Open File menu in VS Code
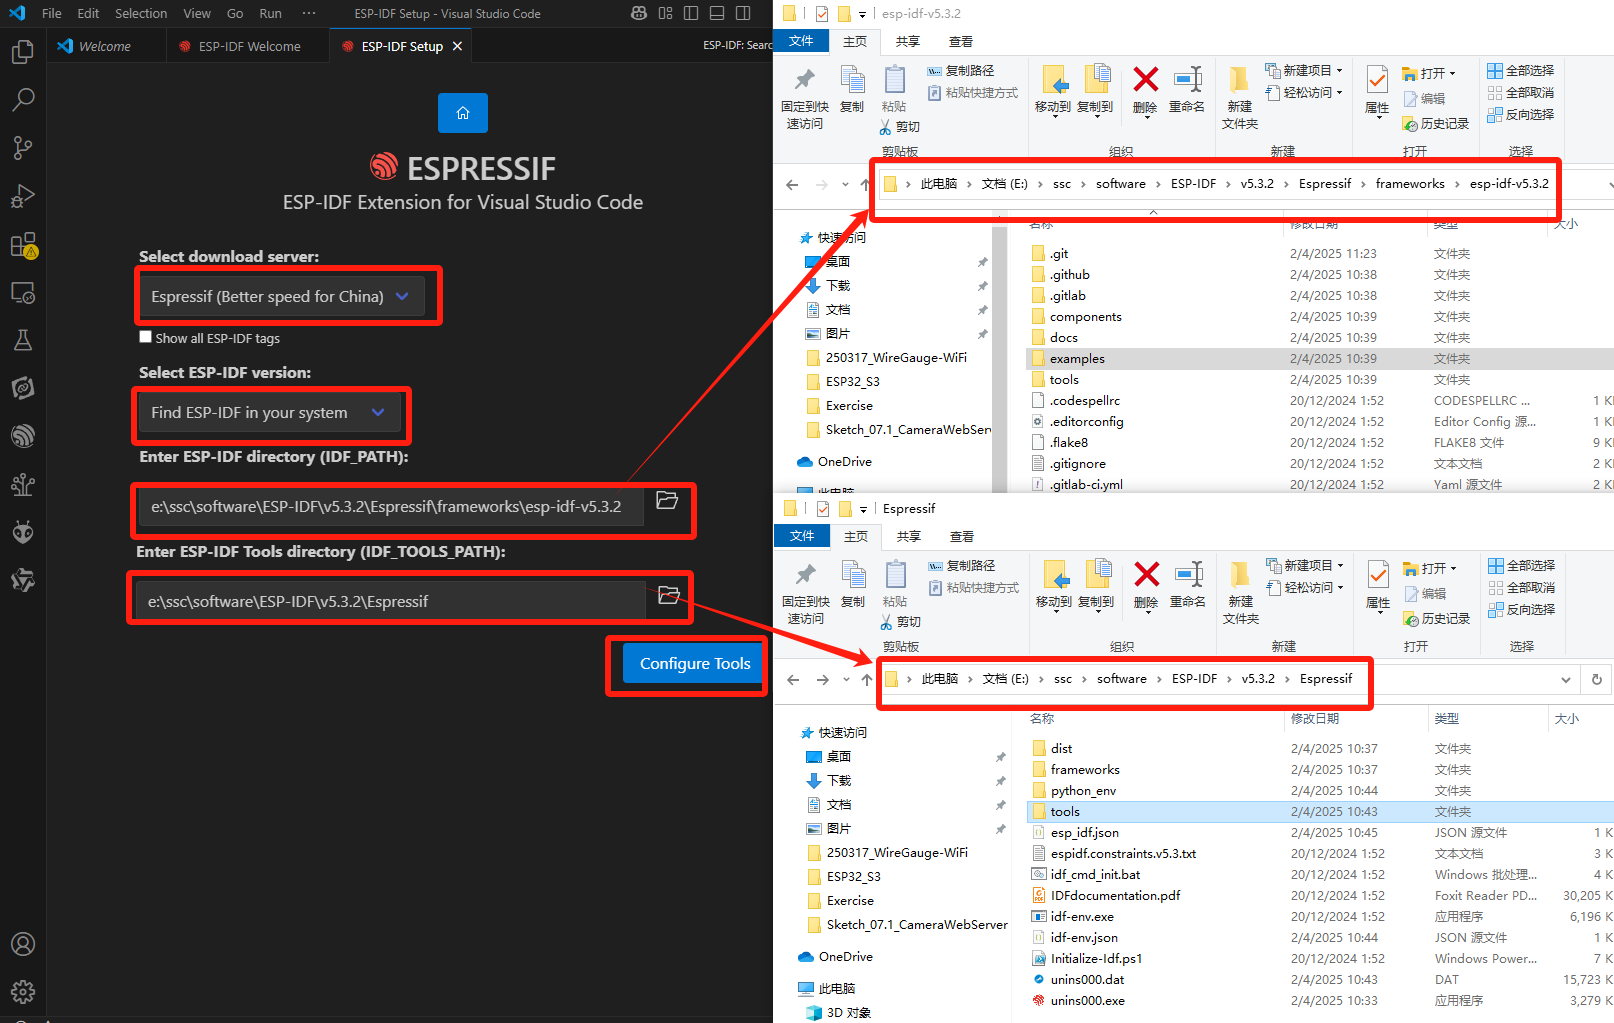Viewport: 1614px width, 1023px height. 52,13
